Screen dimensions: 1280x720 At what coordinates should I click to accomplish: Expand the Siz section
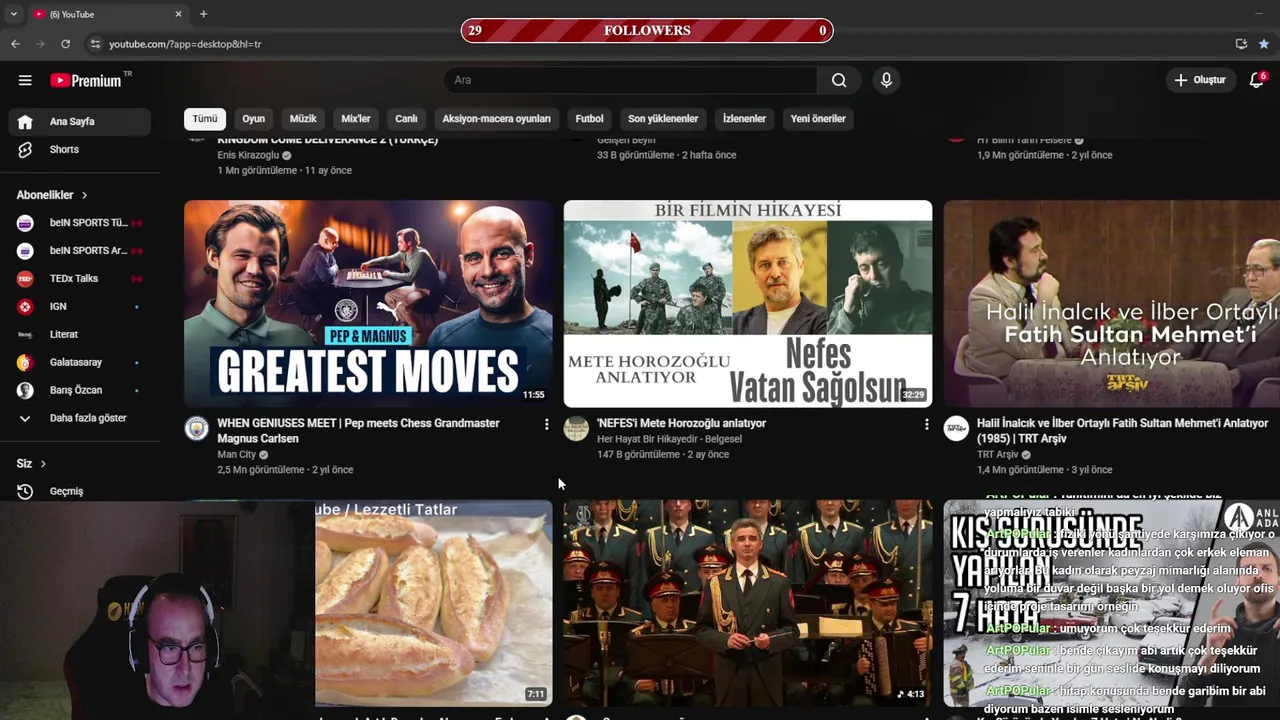coord(32,463)
